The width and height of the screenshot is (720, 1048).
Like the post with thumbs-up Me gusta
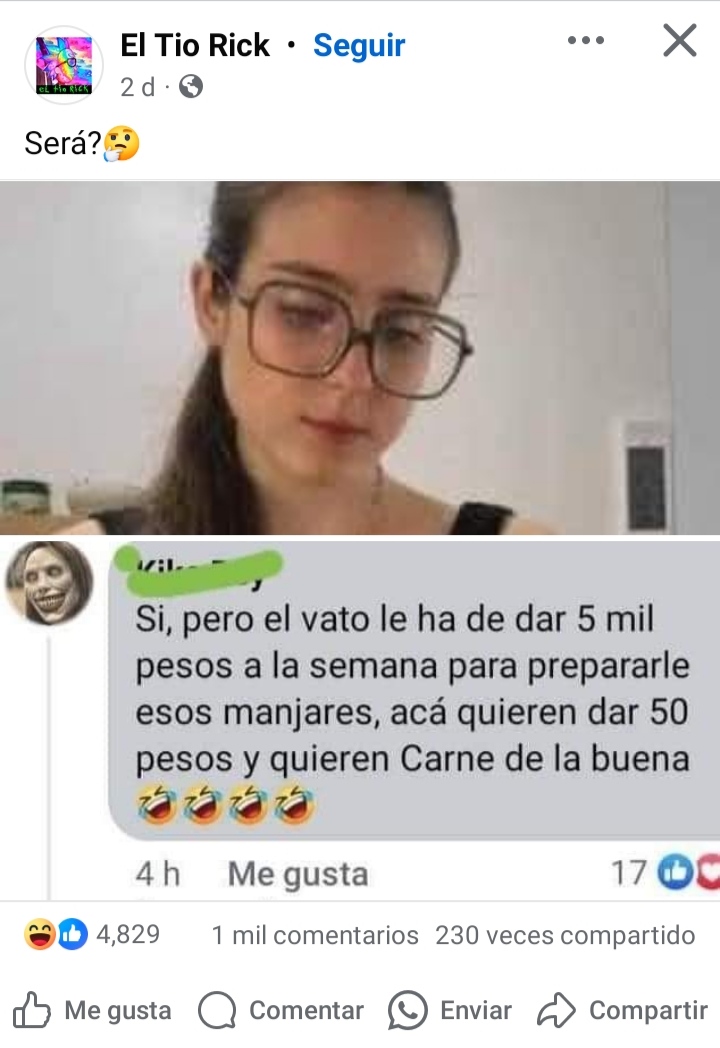click(x=92, y=1010)
